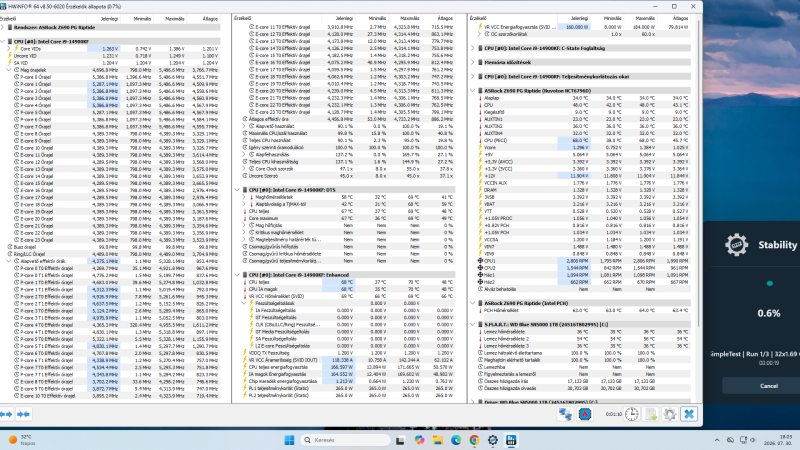Collapse the CPU [#0] Intel Core i9-14900KF group
800x450 pixels.
click(3, 41)
